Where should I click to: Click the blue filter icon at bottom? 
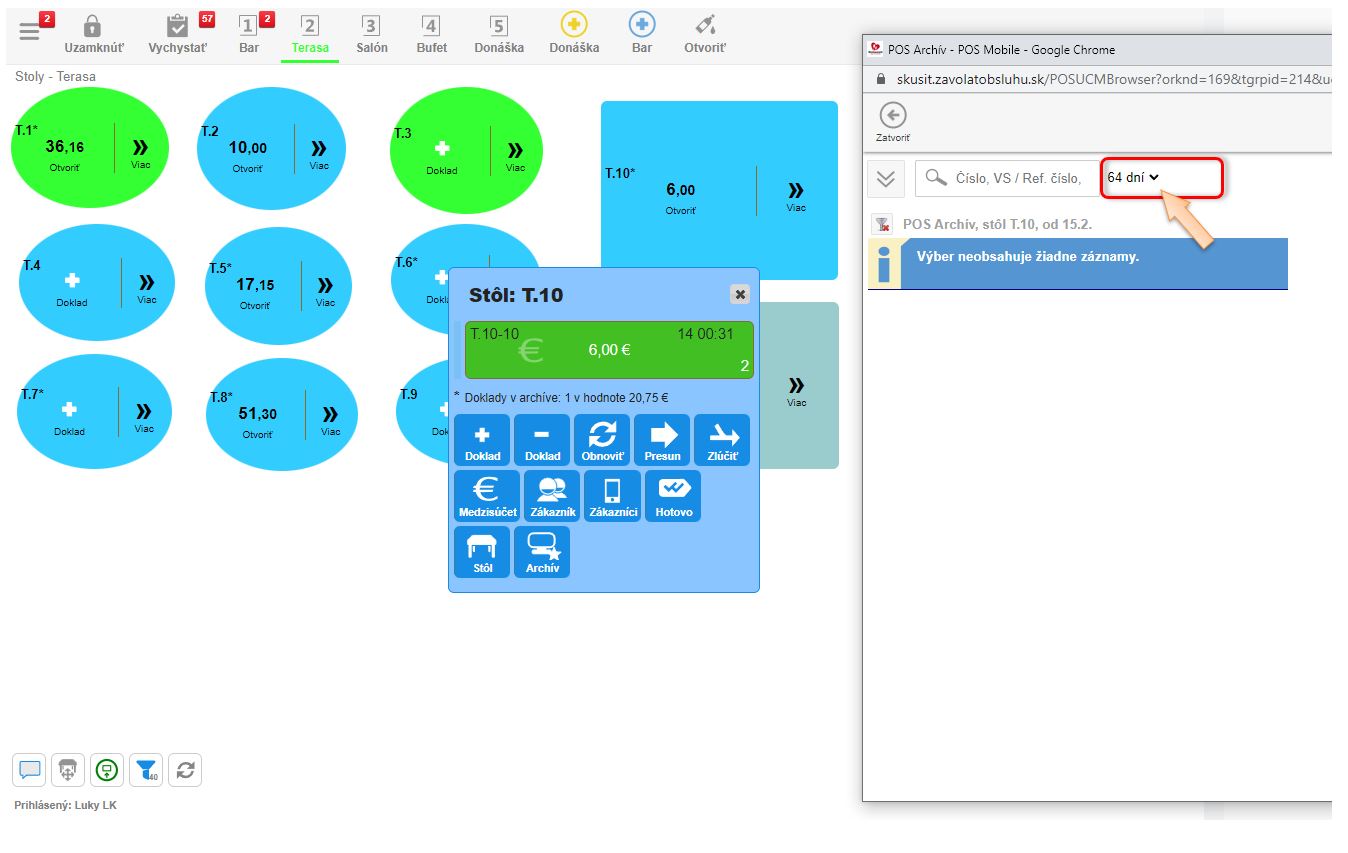[x=146, y=770]
